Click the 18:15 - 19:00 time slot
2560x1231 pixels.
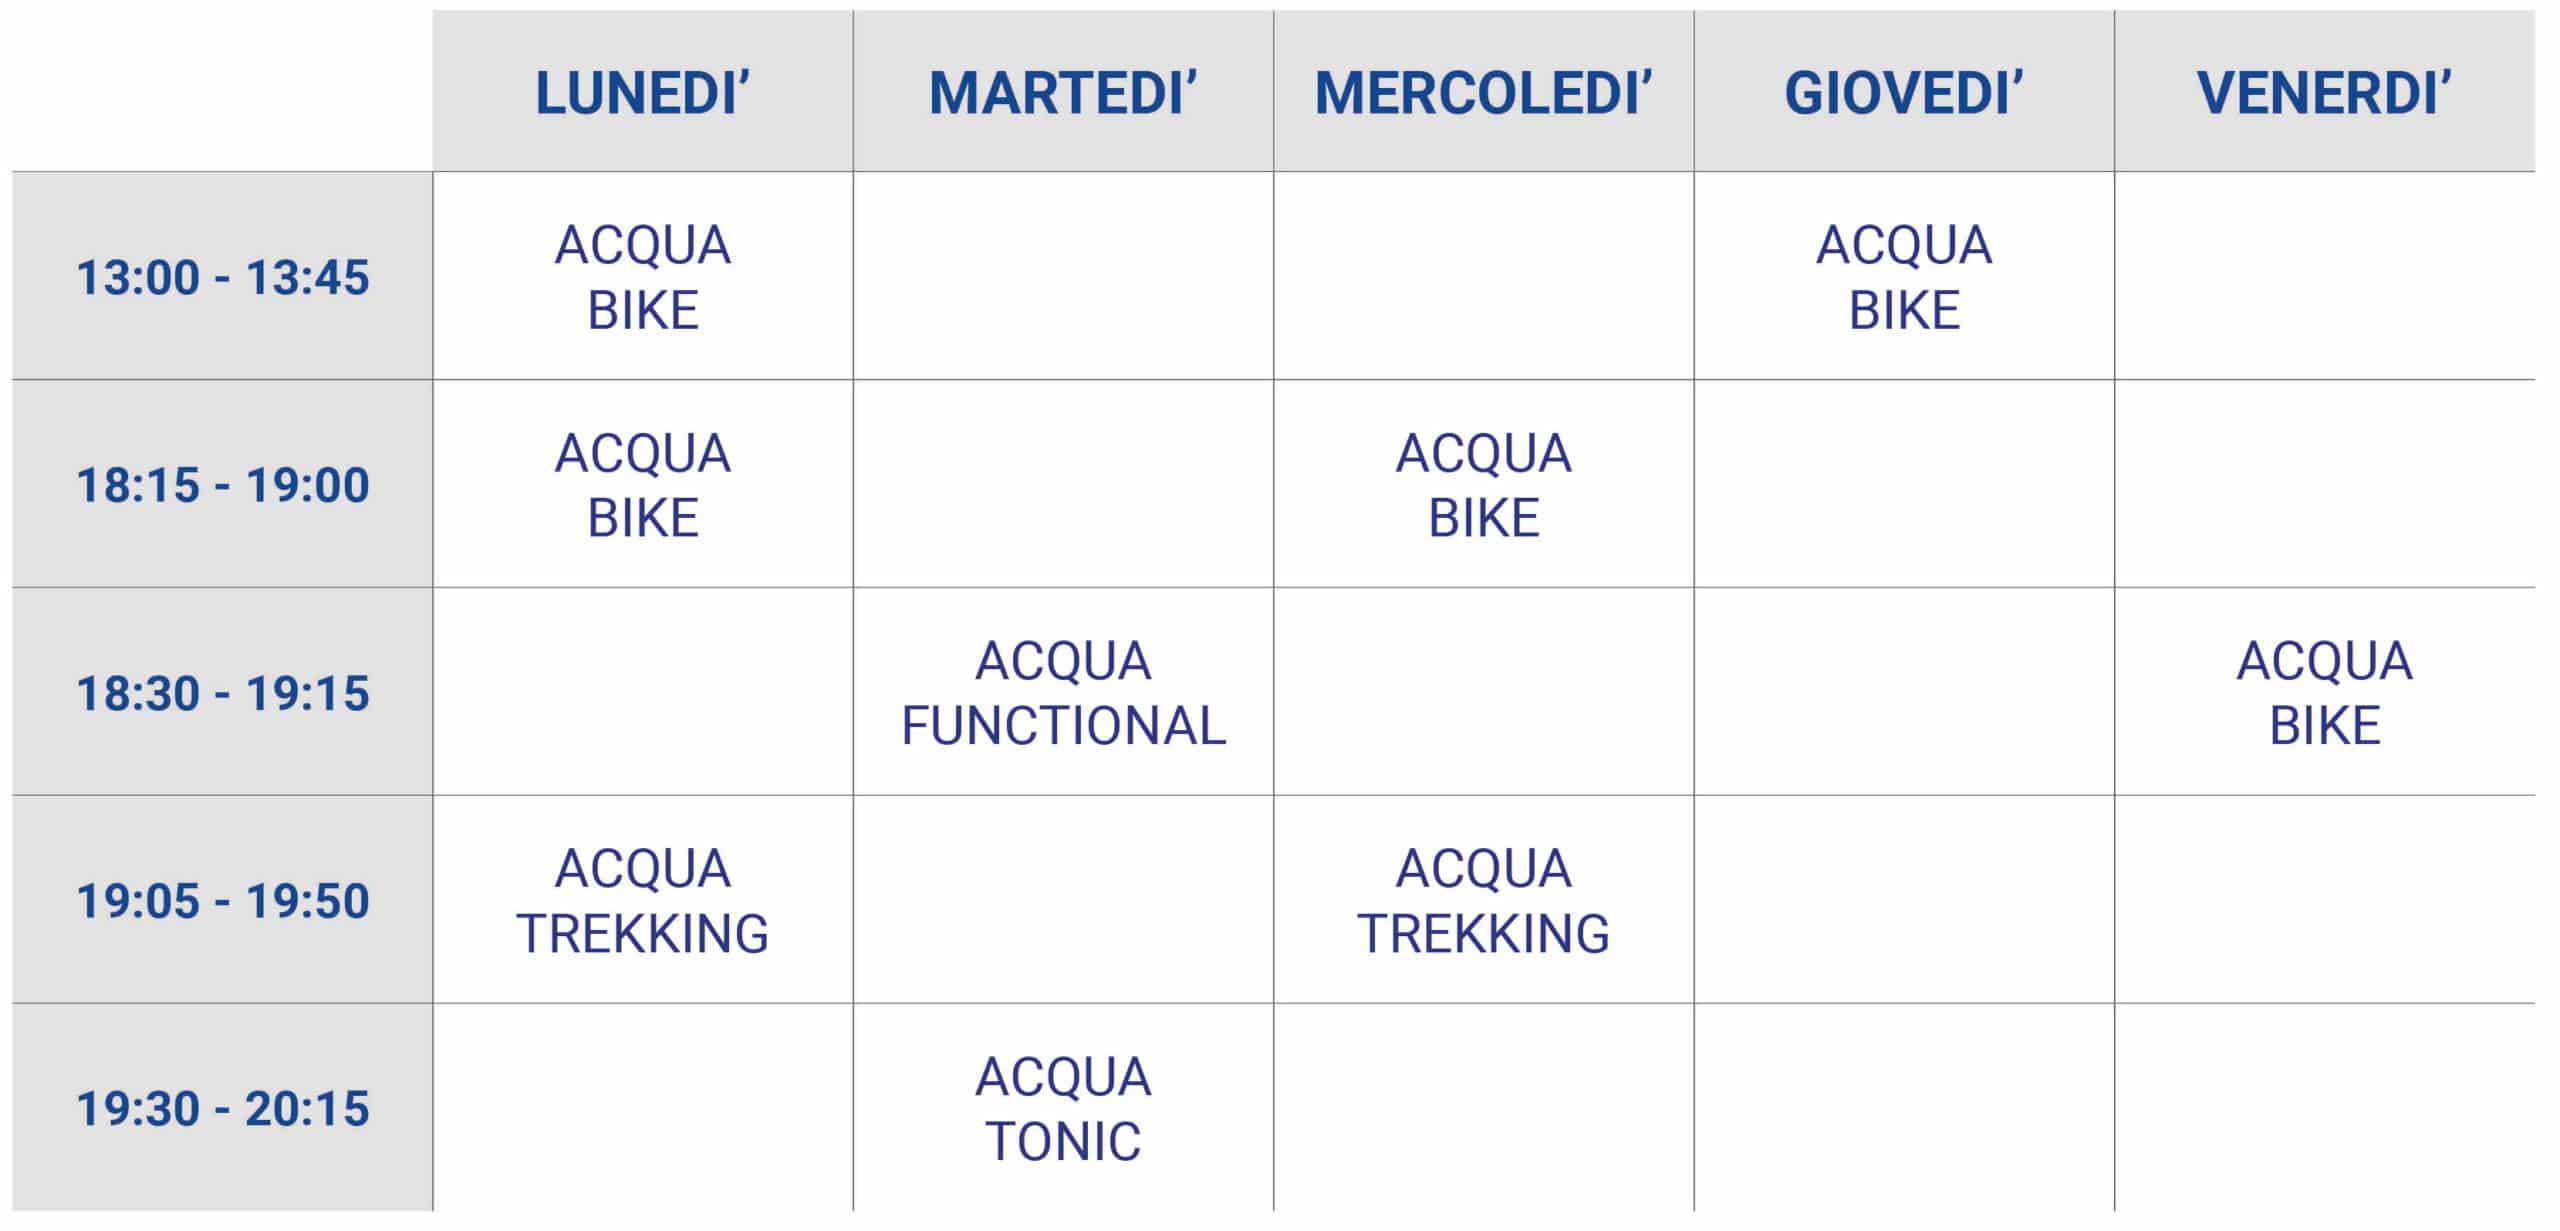click(222, 484)
